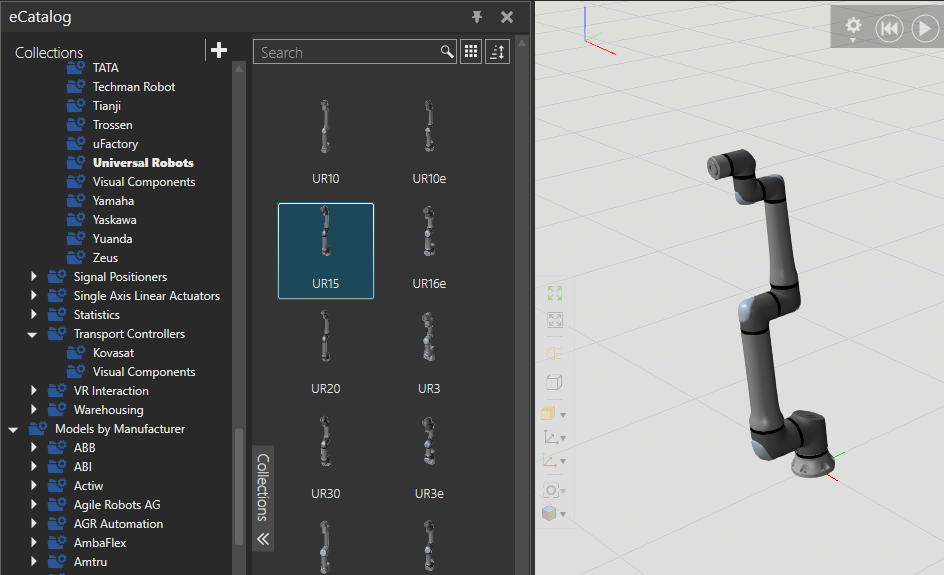Click the Fill Selected green arrows icon
This screenshot has height=575, width=944.
(554, 293)
